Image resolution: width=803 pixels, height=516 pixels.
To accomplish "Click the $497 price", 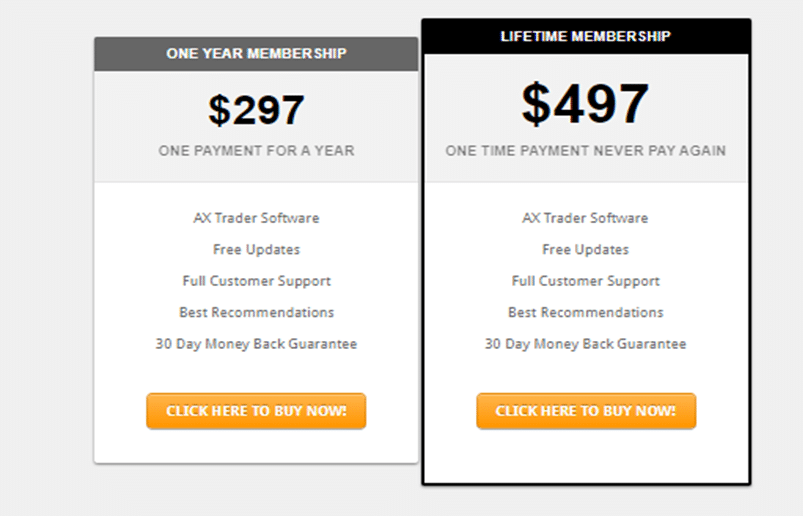I will coord(585,104).
